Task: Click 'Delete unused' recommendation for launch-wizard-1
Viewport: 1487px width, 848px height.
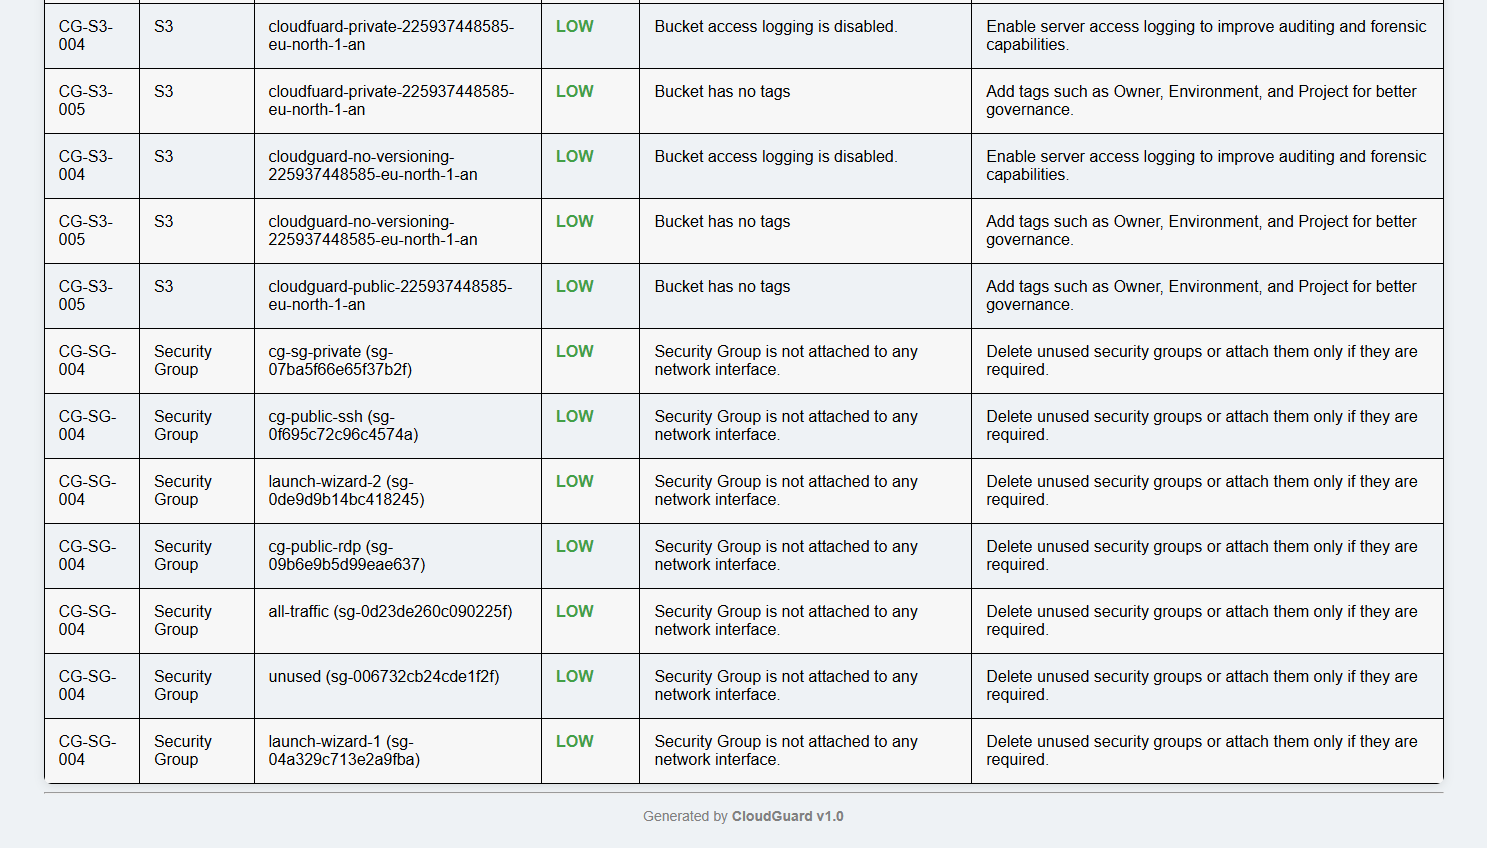Action: click(x=1202, y=750)
